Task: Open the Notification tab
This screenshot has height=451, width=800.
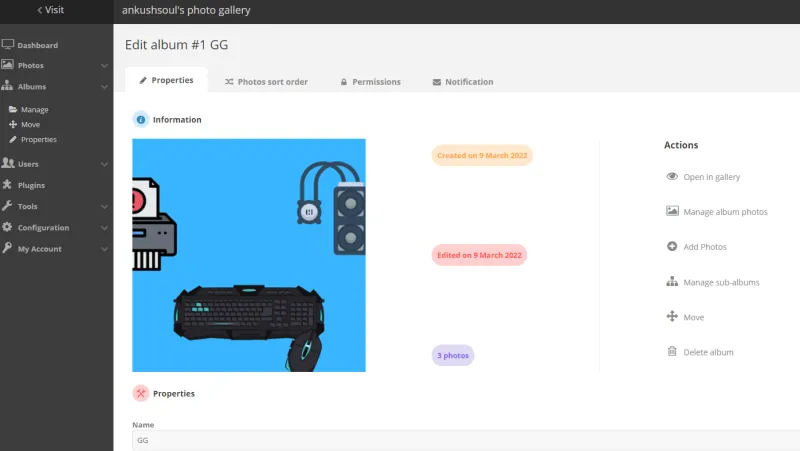Action: (462, 82)
